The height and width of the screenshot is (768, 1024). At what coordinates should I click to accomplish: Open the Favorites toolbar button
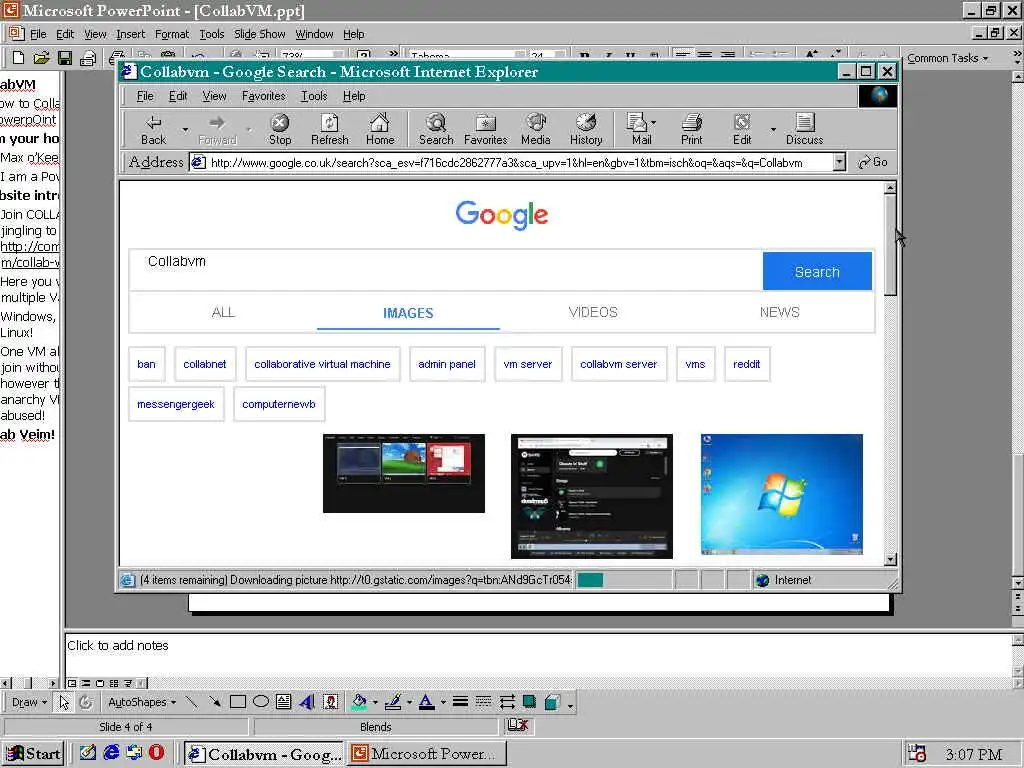485,129
